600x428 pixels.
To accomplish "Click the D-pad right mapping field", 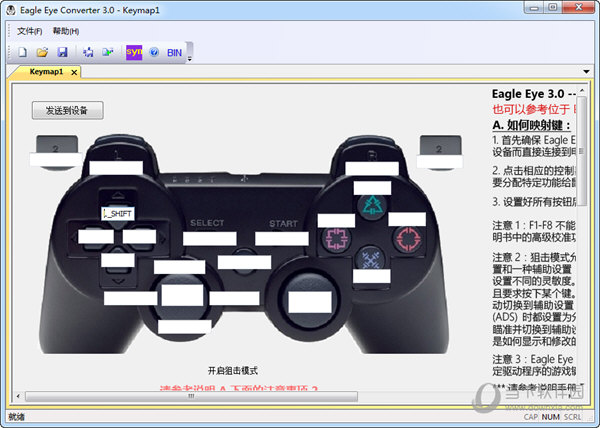I will pos(139,236).
